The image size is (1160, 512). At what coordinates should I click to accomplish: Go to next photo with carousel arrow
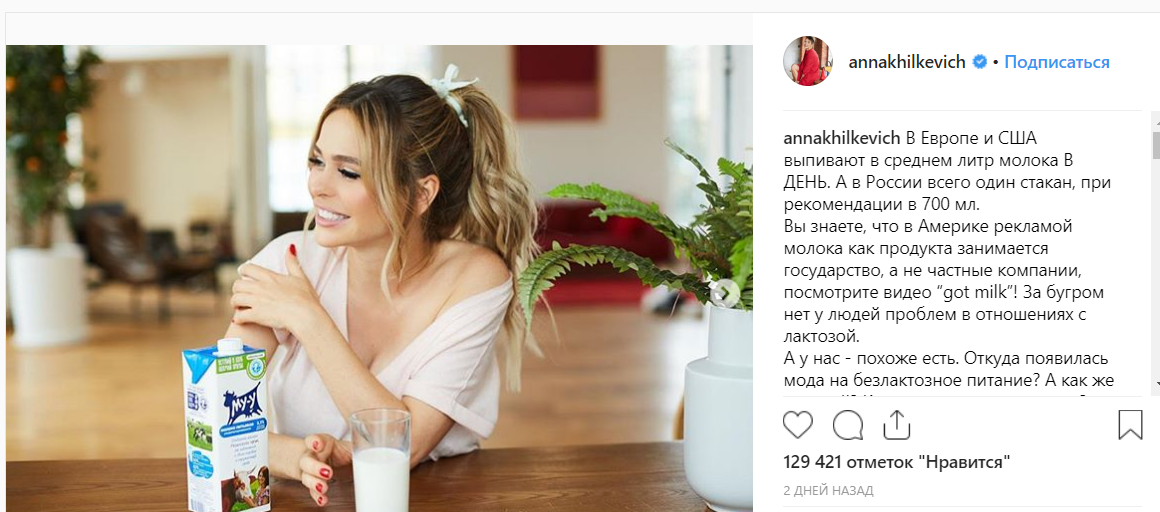pos(725,293)
